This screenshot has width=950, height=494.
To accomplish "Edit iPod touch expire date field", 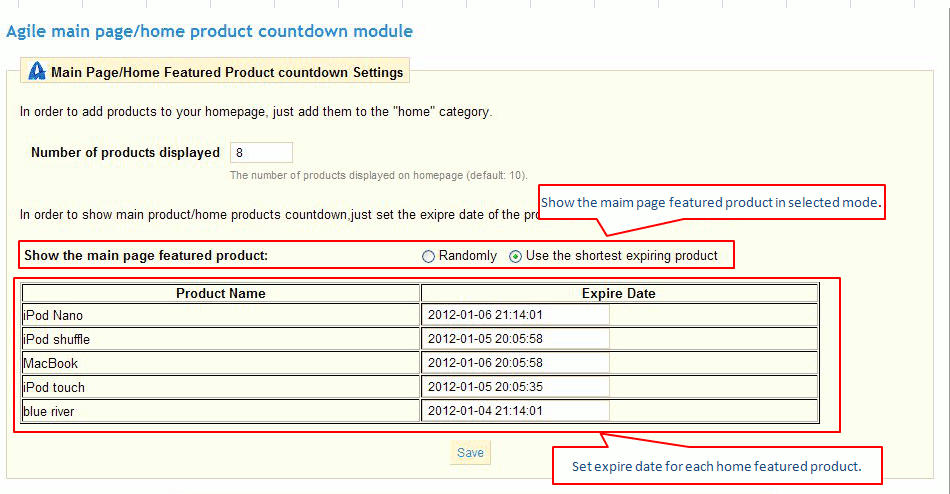I will [x=516, y=387].
